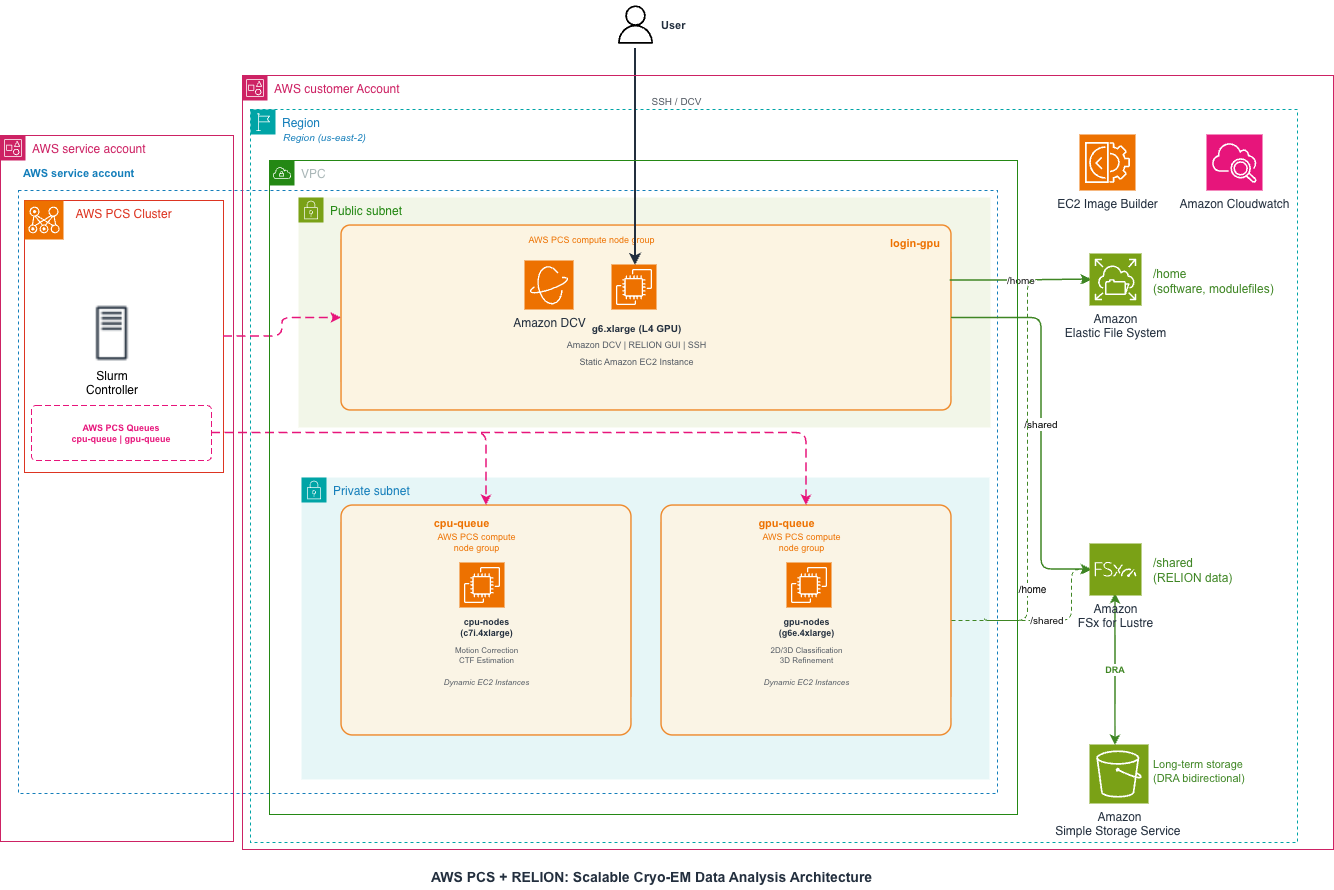The width and height of the screenshot is (1334, 890).
Task: Click the VPC cloud icon
Action: [282, 173]
